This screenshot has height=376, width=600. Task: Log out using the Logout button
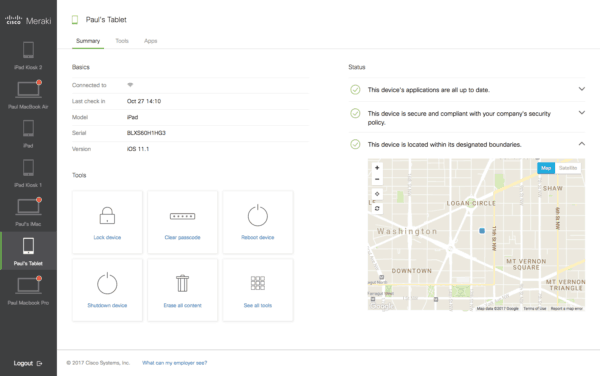(28, 363)
